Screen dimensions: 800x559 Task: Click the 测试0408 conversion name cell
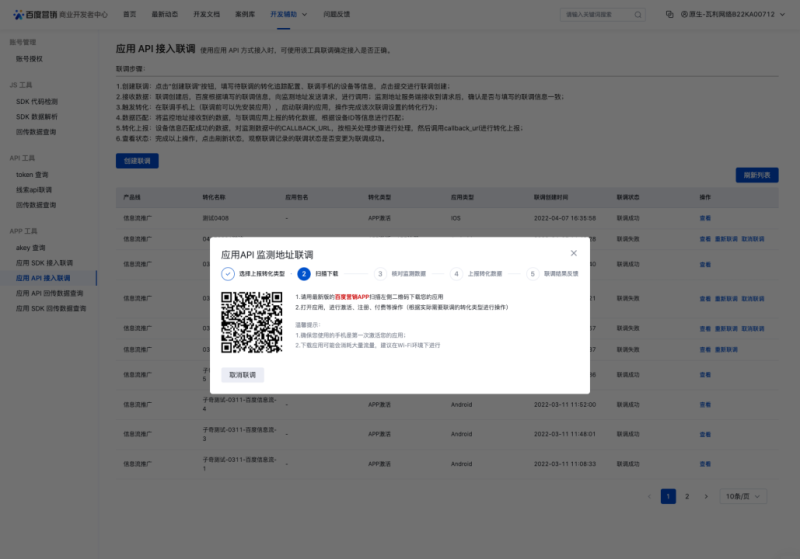pyautogui.click(x=215, y=218)
